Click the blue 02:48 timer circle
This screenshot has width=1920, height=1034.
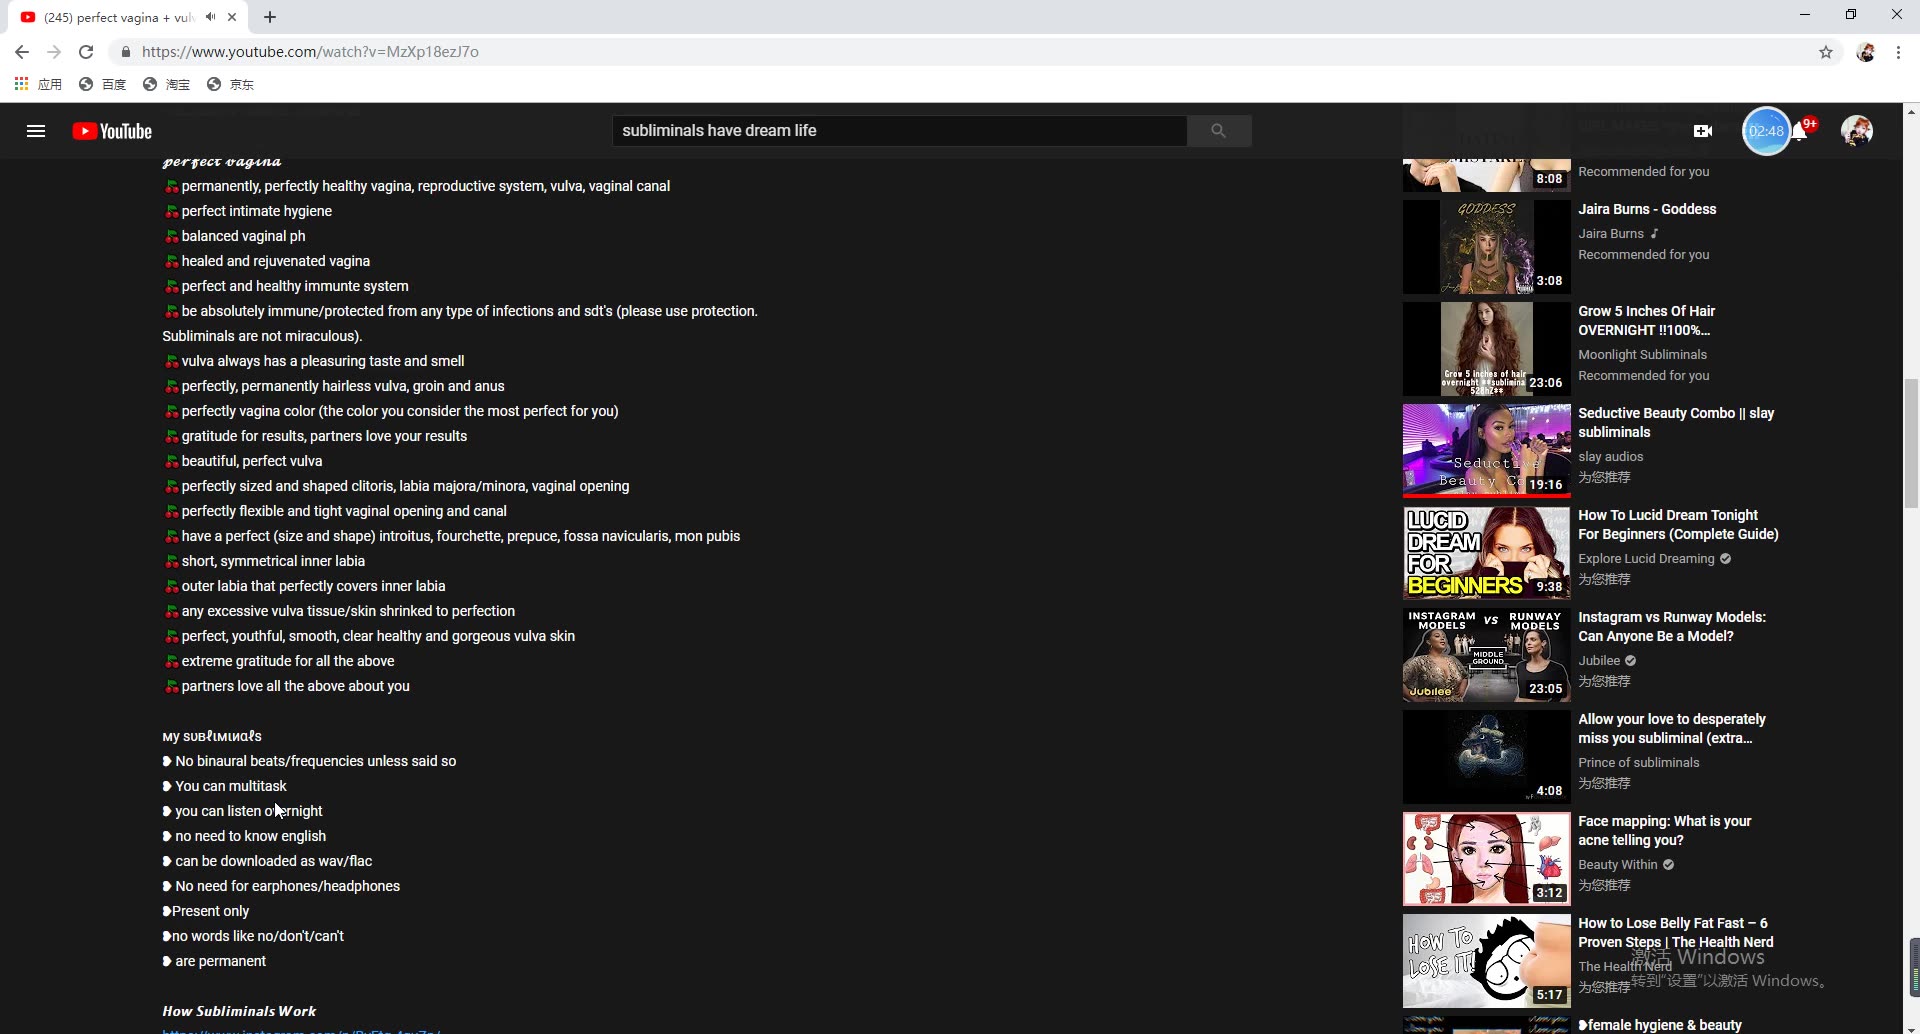coord(1766,131)
